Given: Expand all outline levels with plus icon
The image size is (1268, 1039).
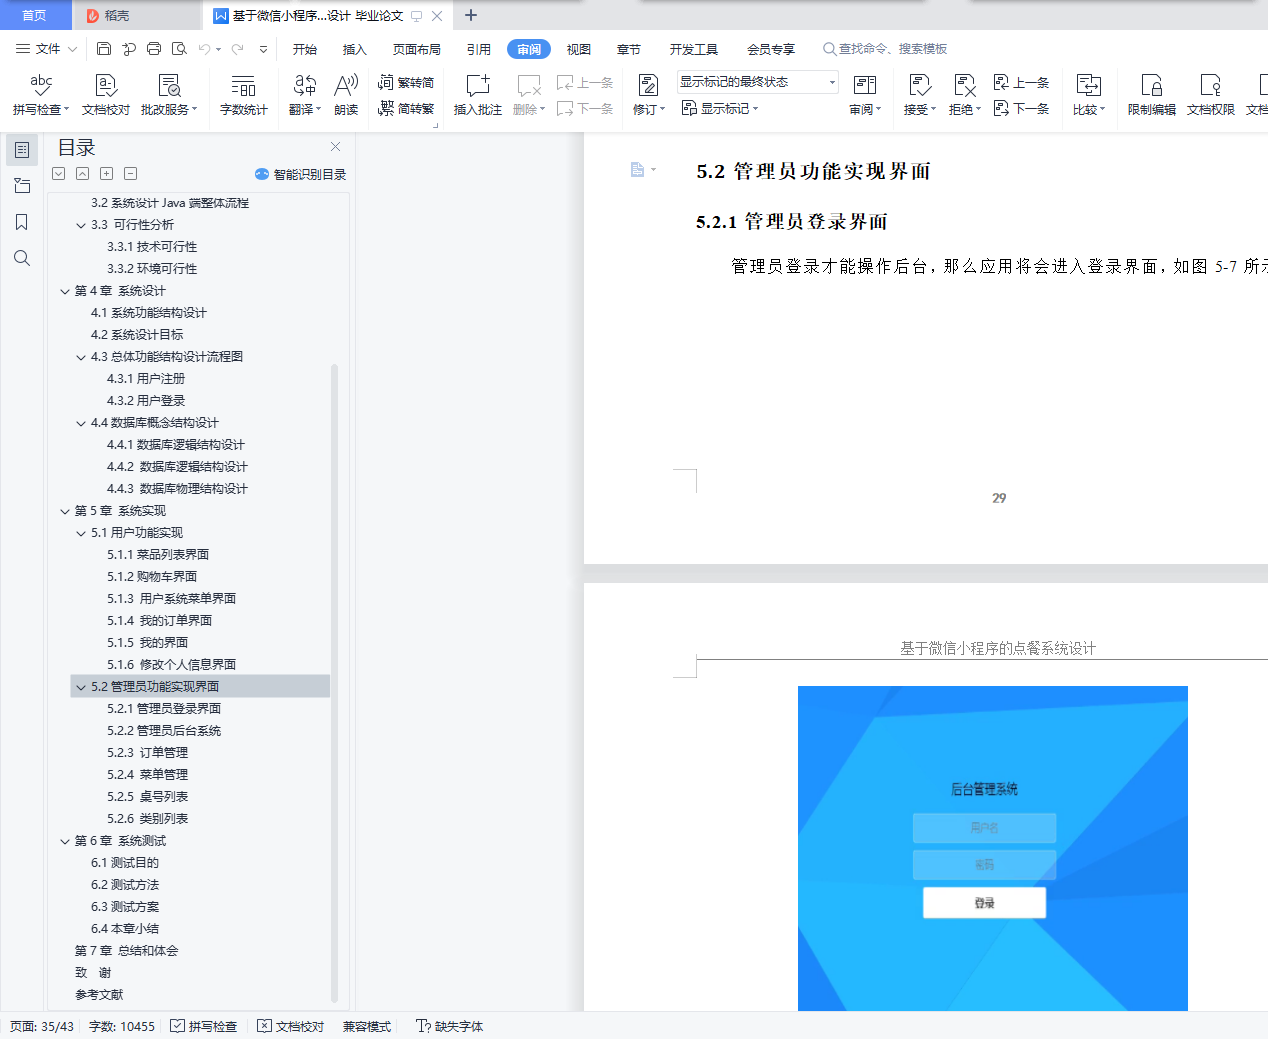Looking at the screenshot, I should tap(106, 174).
